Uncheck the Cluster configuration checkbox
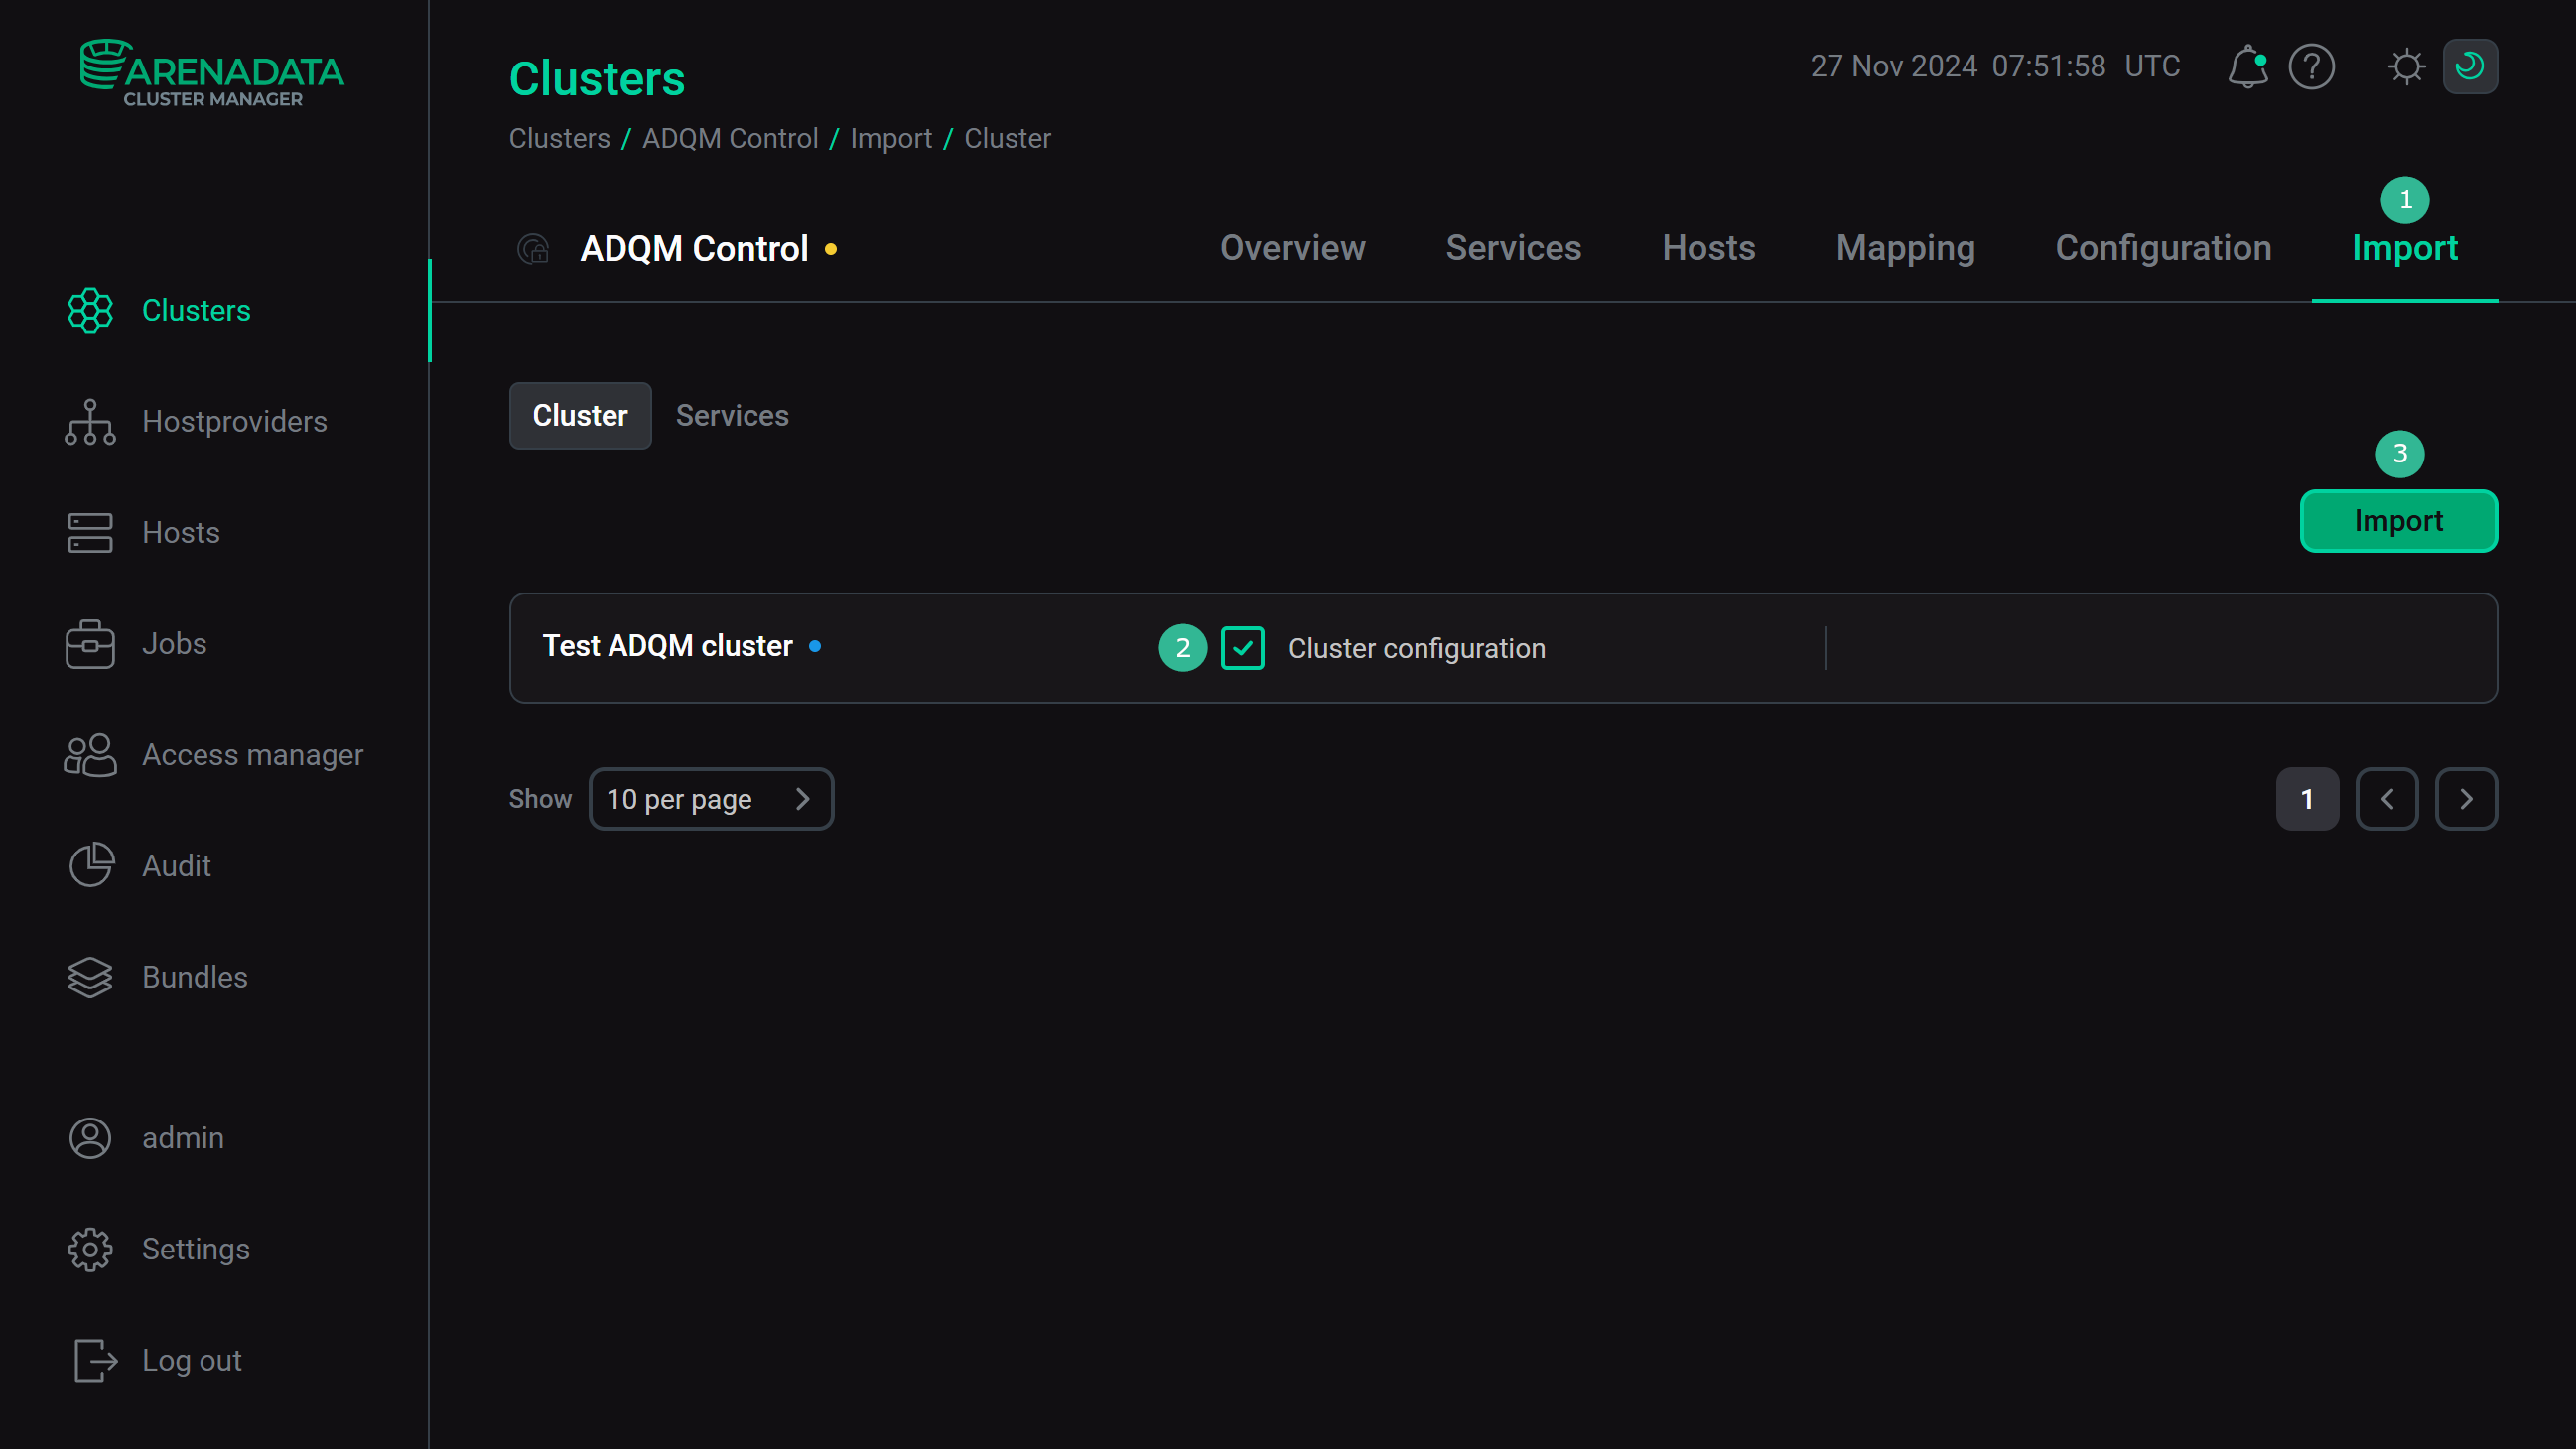The width and height of the screenshot is (2576, 1449). click(x=1242, y=648)
